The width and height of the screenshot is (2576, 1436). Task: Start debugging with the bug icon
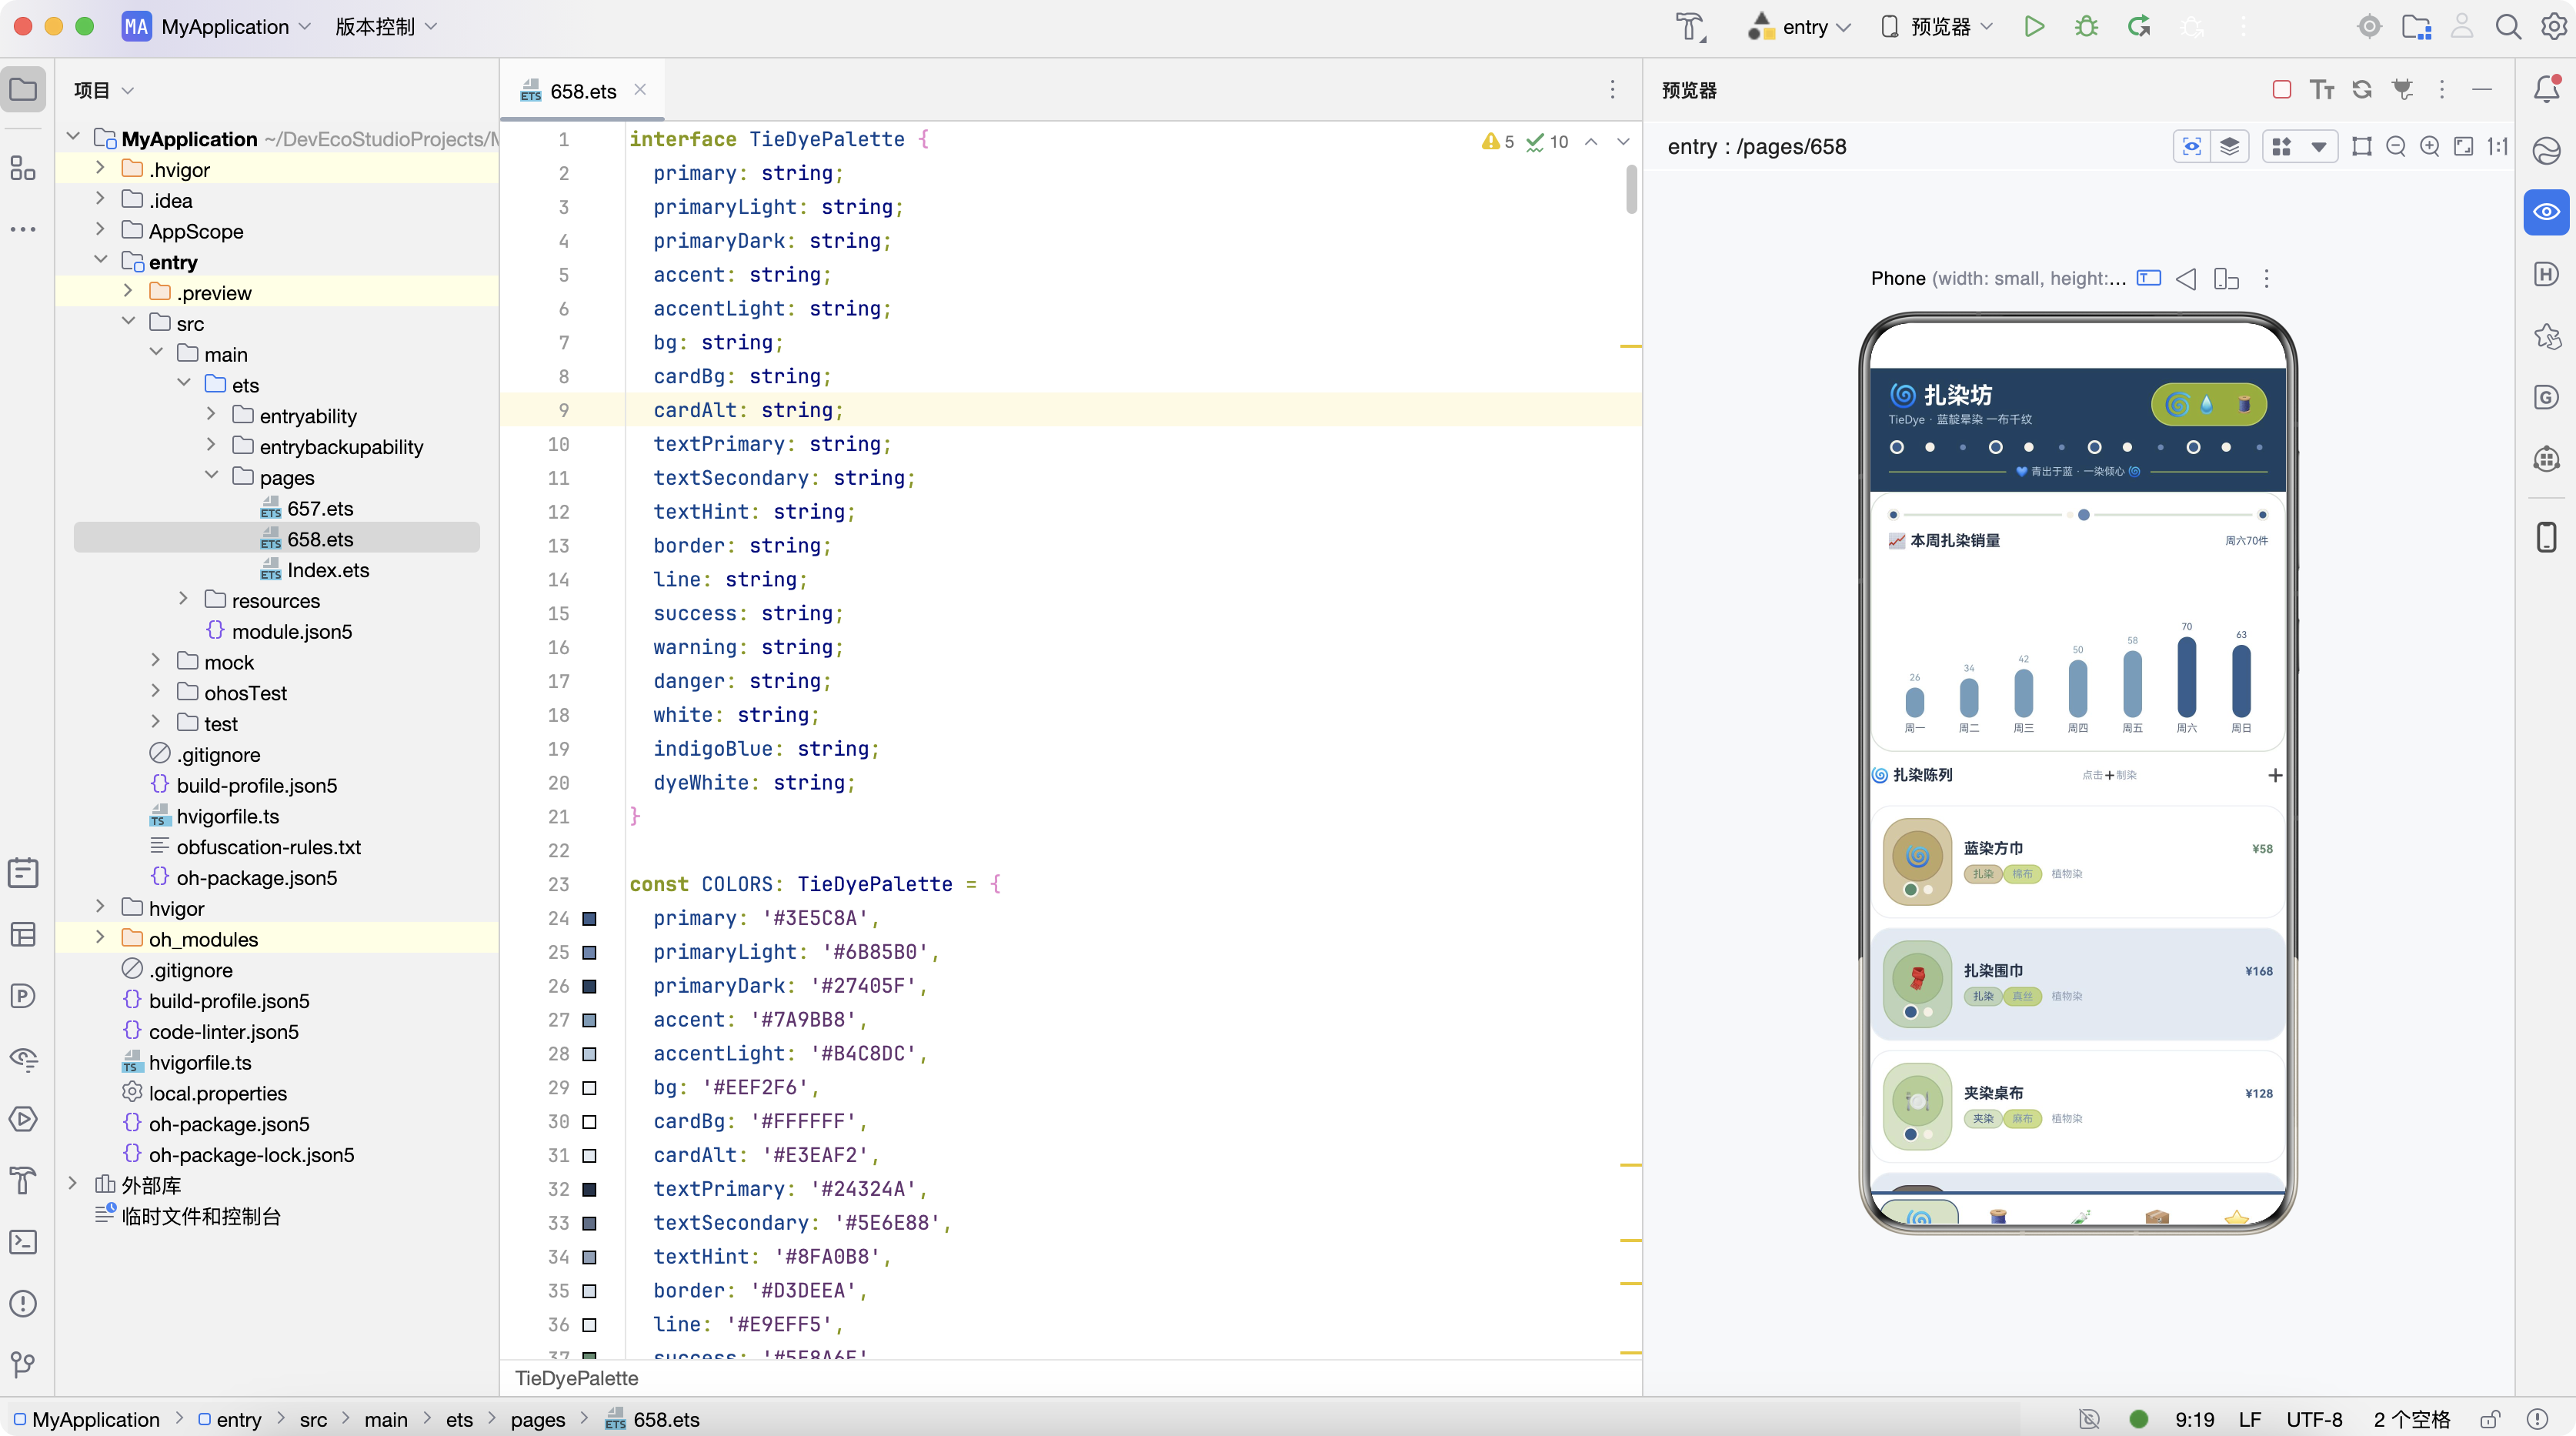point(2086,27)
